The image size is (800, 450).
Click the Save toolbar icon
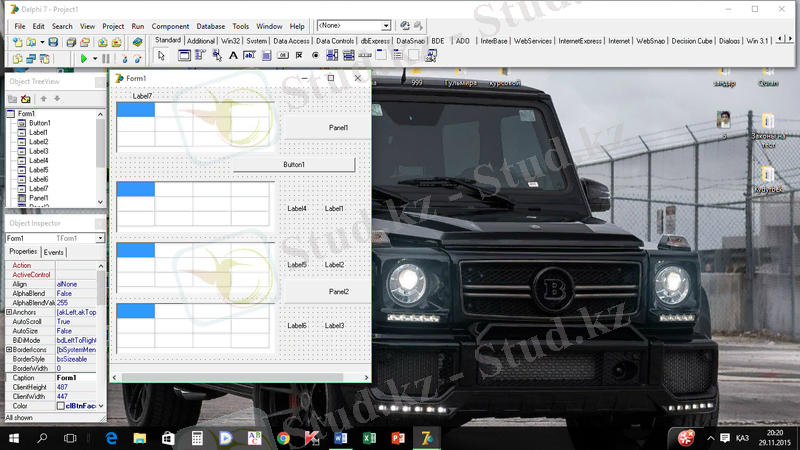pos(53,42)
